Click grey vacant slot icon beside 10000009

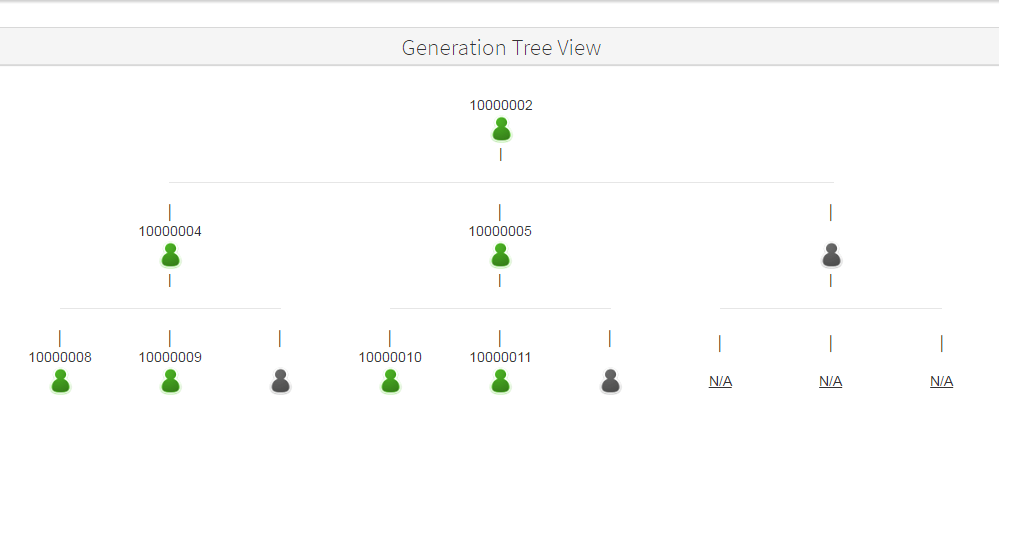[280, 381]
